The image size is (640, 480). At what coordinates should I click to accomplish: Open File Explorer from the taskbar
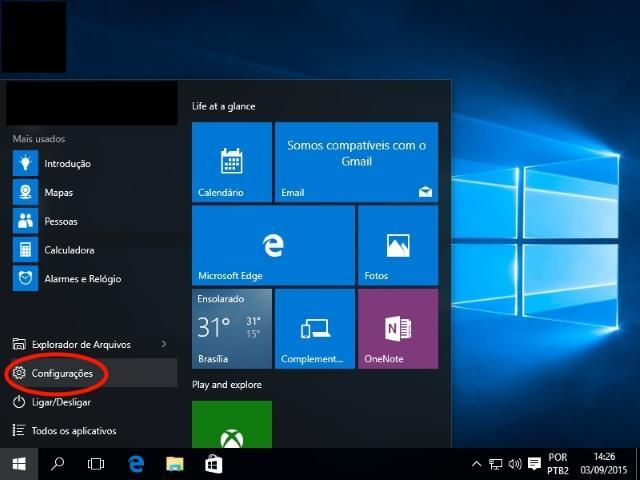175,464
